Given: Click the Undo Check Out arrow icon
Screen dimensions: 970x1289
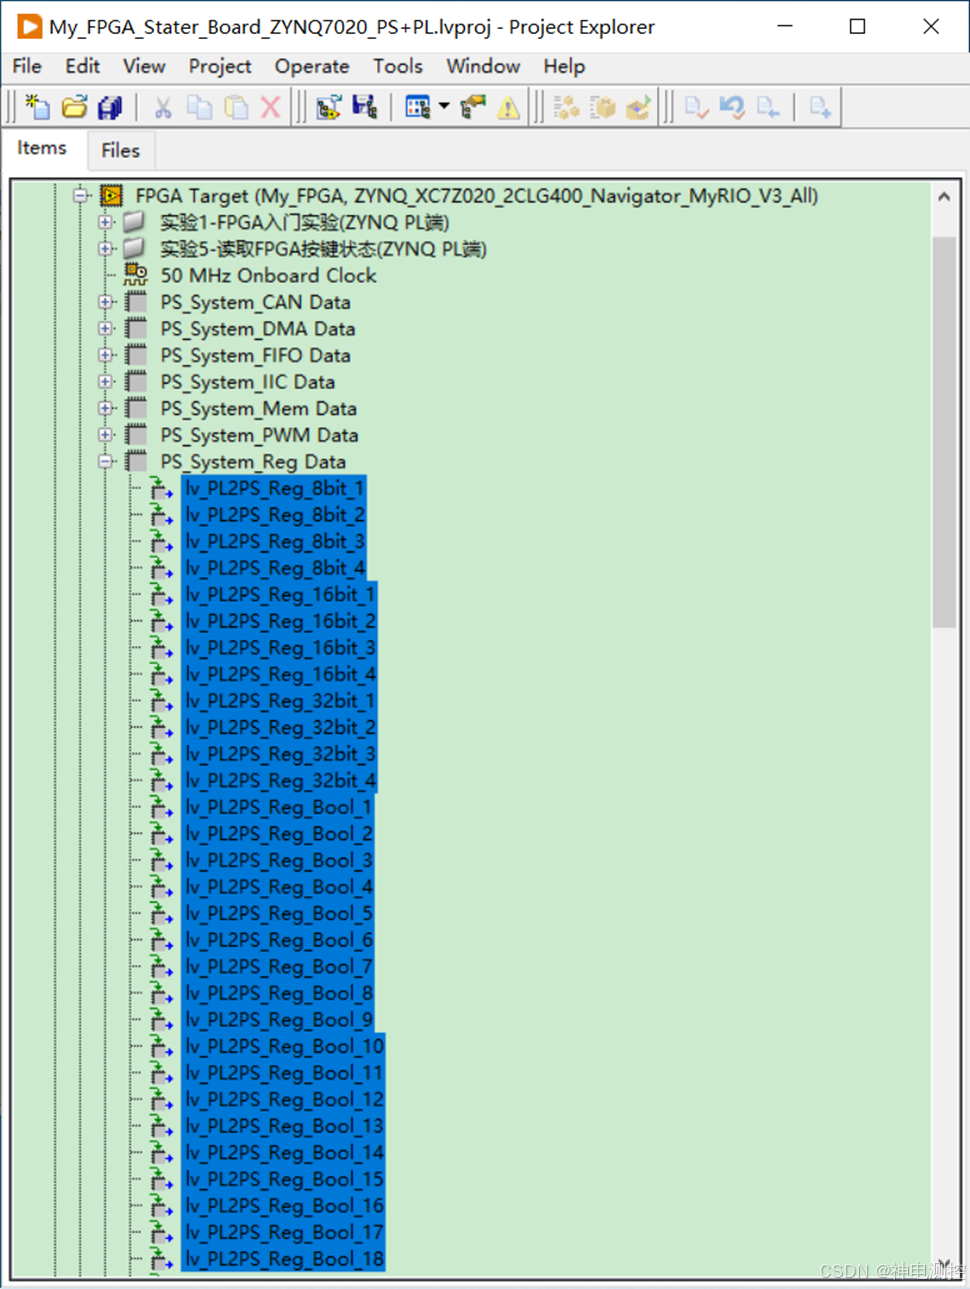Looking at the screenshot, I should point(732,107).
